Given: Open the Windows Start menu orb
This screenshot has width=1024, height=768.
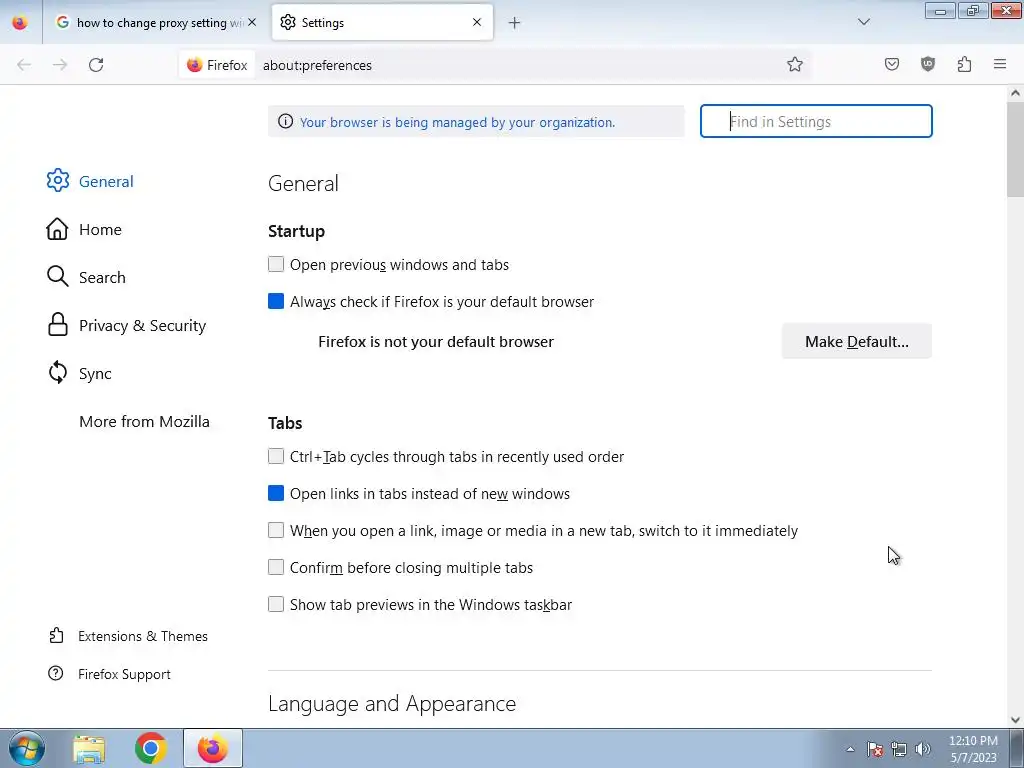Looking at the screenshot, I should 27,748.
